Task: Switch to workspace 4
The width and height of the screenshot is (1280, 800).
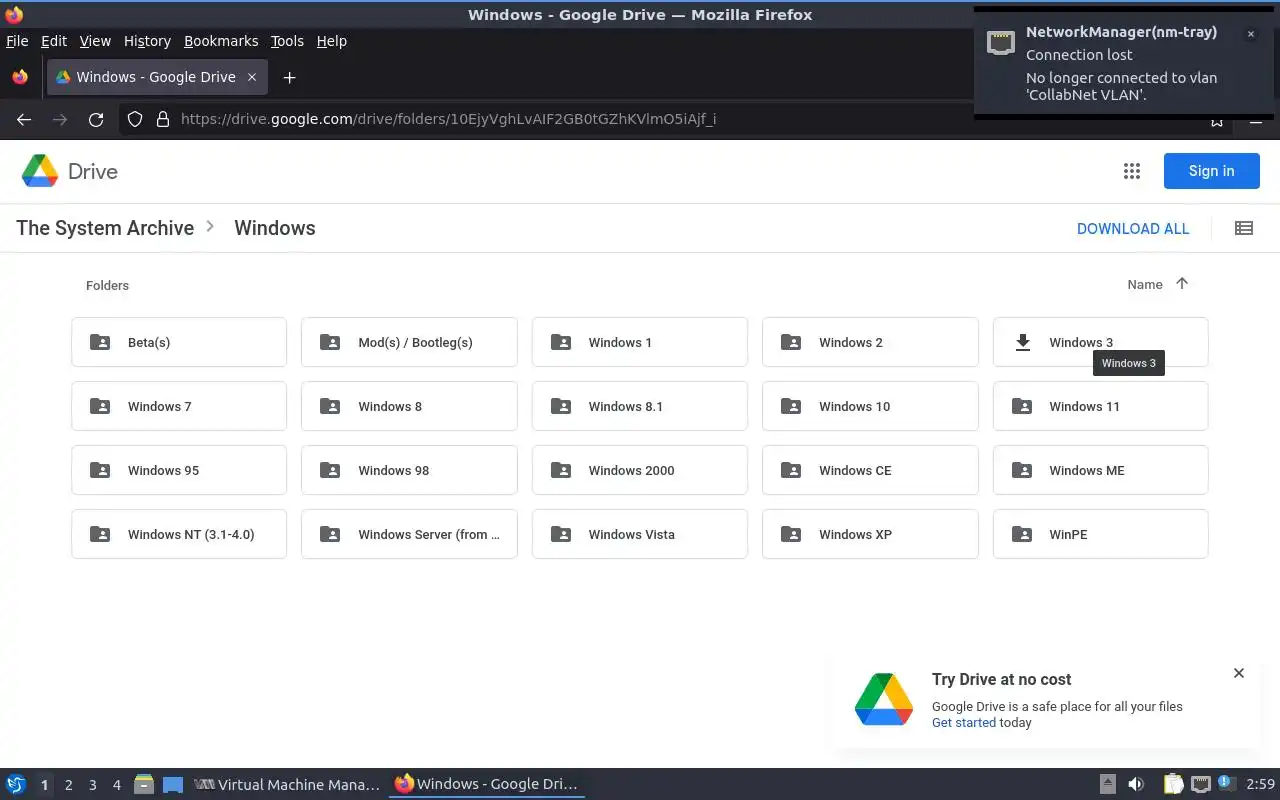Action: (116, 785)
